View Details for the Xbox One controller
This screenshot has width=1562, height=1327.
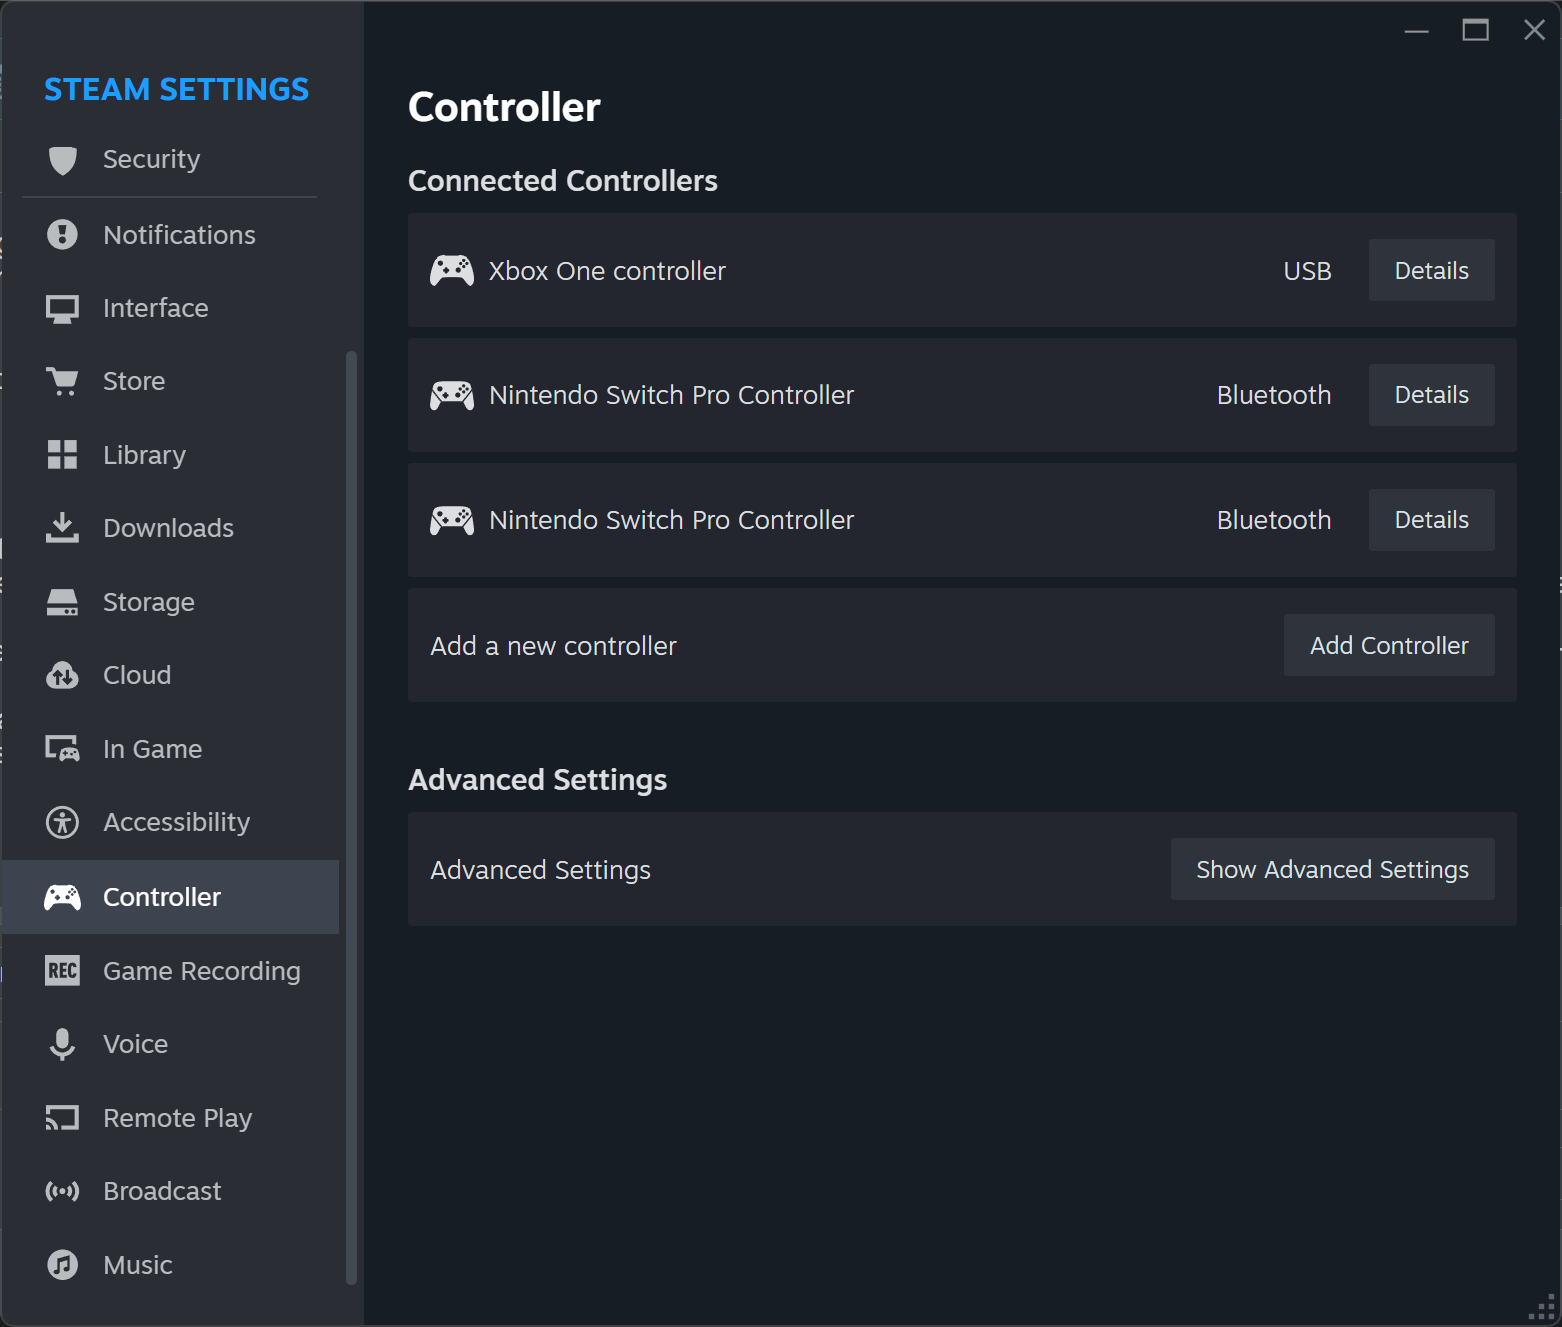(x=1431, y=270)
